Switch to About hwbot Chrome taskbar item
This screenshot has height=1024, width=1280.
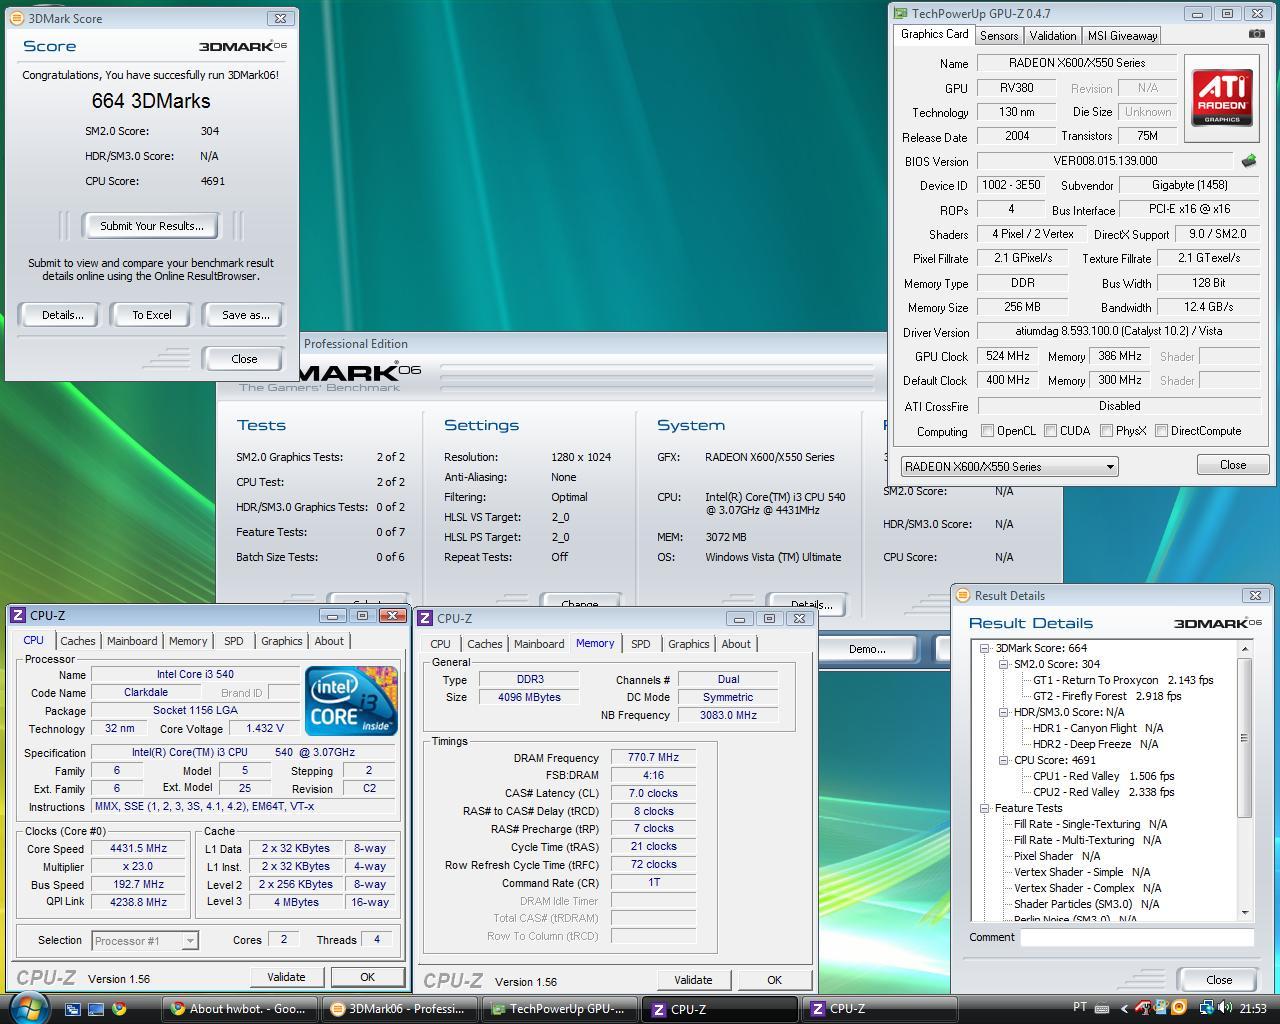(x=240, y=1009)
